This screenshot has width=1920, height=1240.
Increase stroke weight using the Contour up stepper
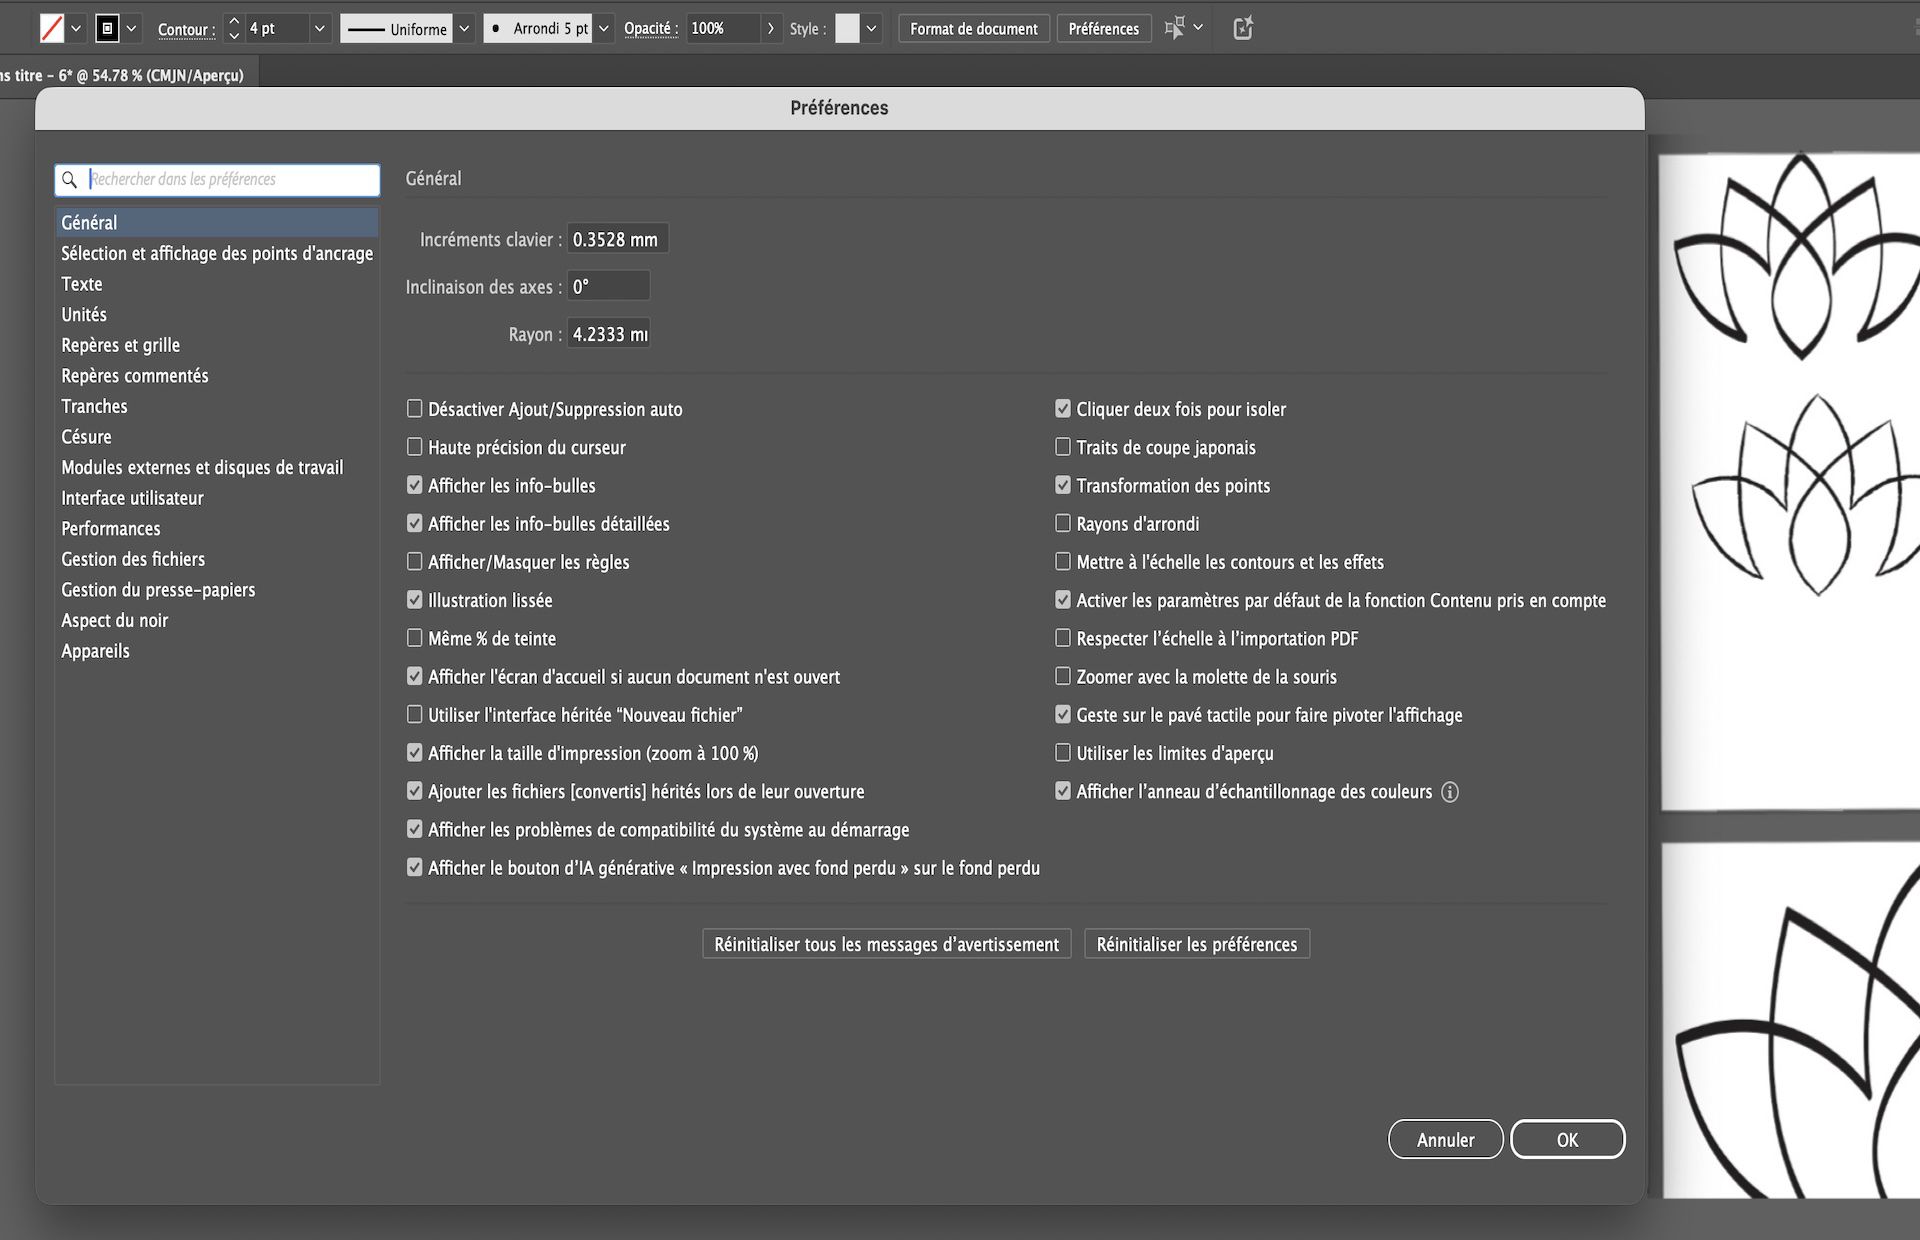pyautogui.click(x=233, y=21)
